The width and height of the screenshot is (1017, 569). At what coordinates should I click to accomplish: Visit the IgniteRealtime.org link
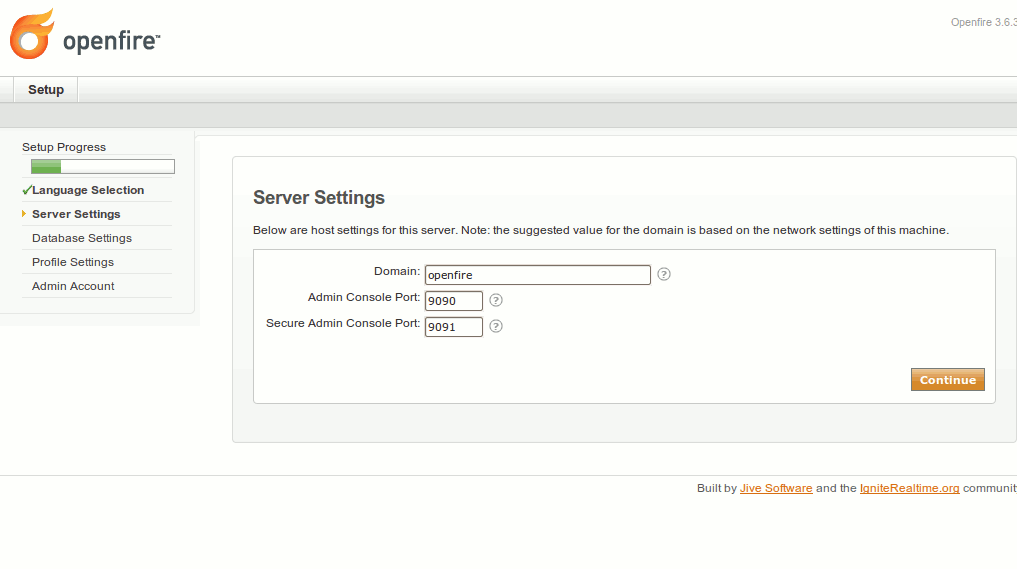coord(909,488)
